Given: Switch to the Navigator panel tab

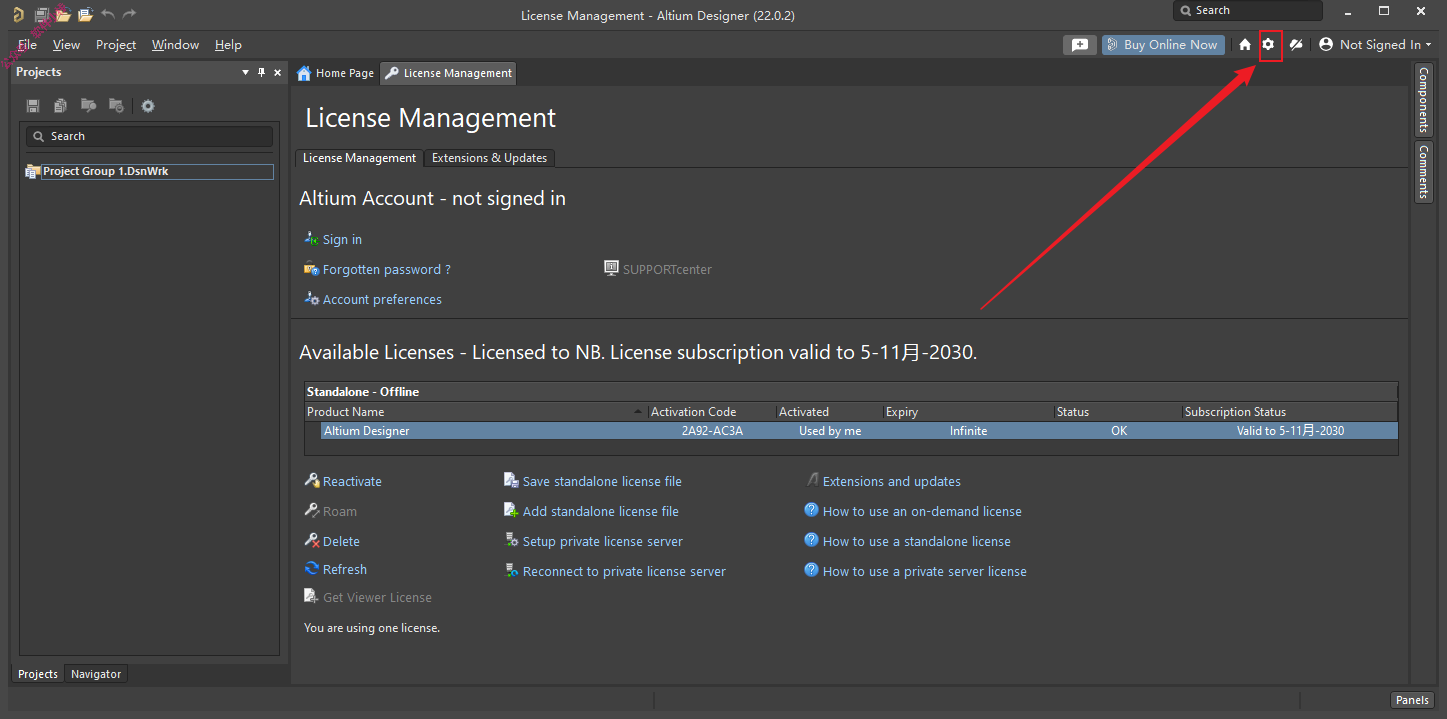Looking at the screenshot, I should tap(96, 674).
